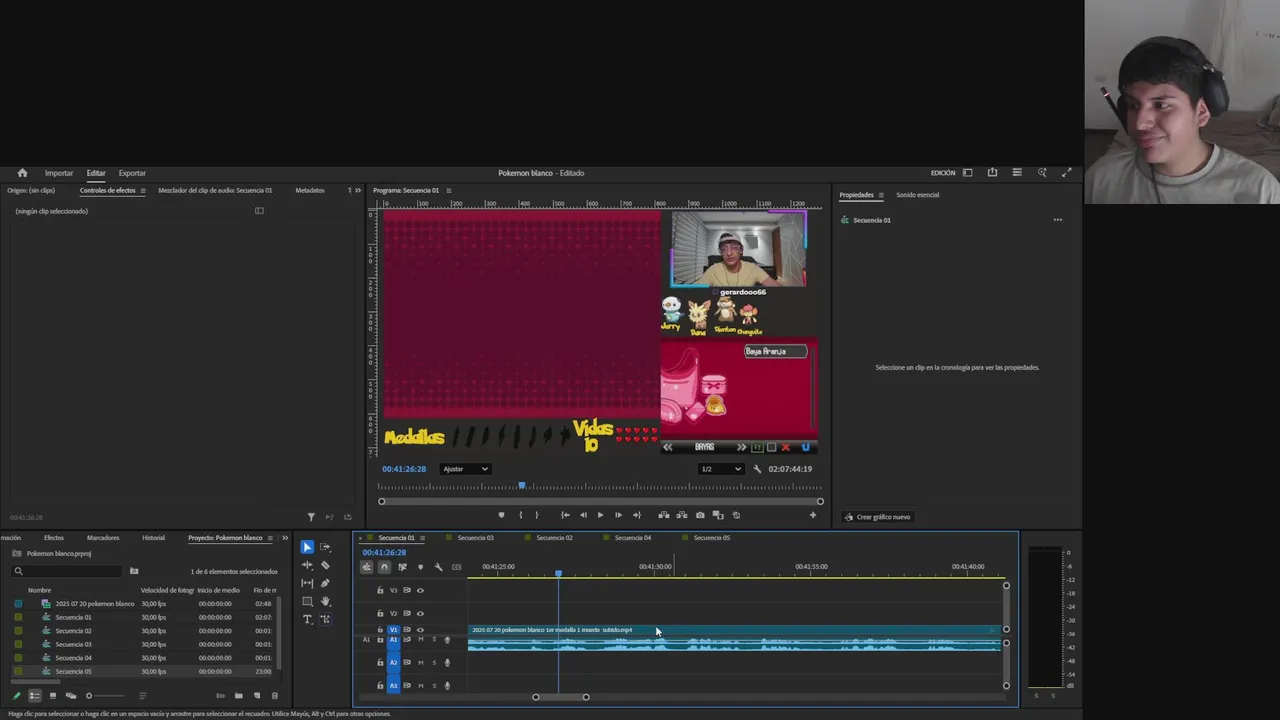Create new item in Project panel
The height and width of the screenshot is (720, 1280).
tap(257, 696)
